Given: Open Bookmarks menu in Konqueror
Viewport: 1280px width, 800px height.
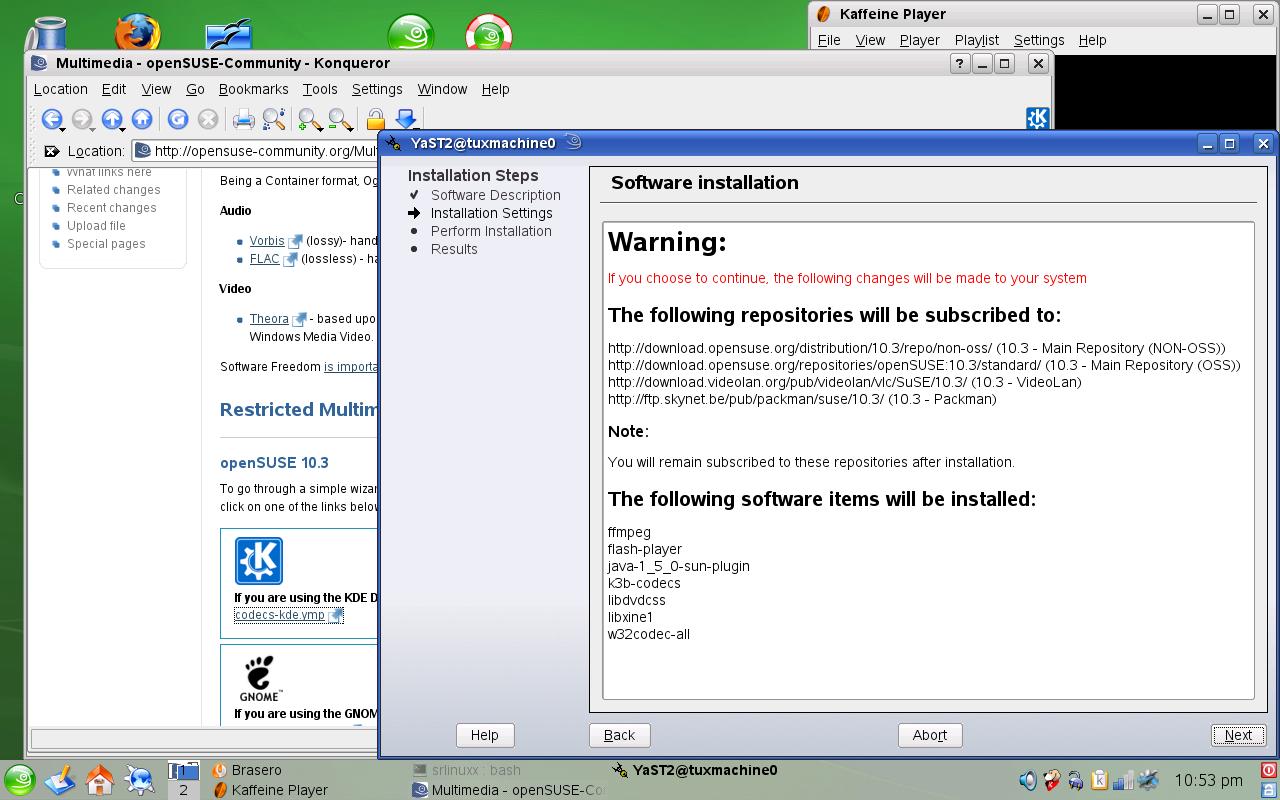Looking at the screenshot, I should point(253,89).
